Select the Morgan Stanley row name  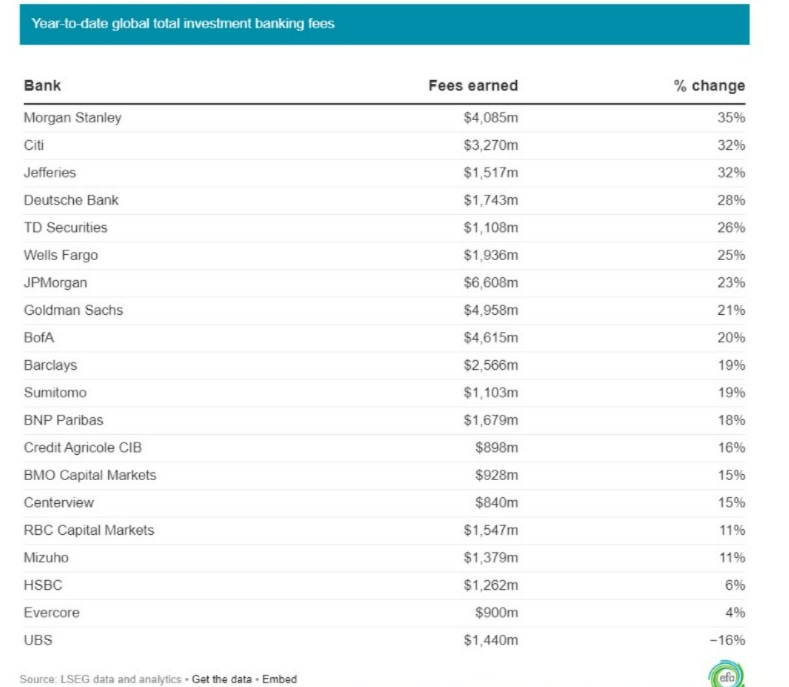click(72, 118)
